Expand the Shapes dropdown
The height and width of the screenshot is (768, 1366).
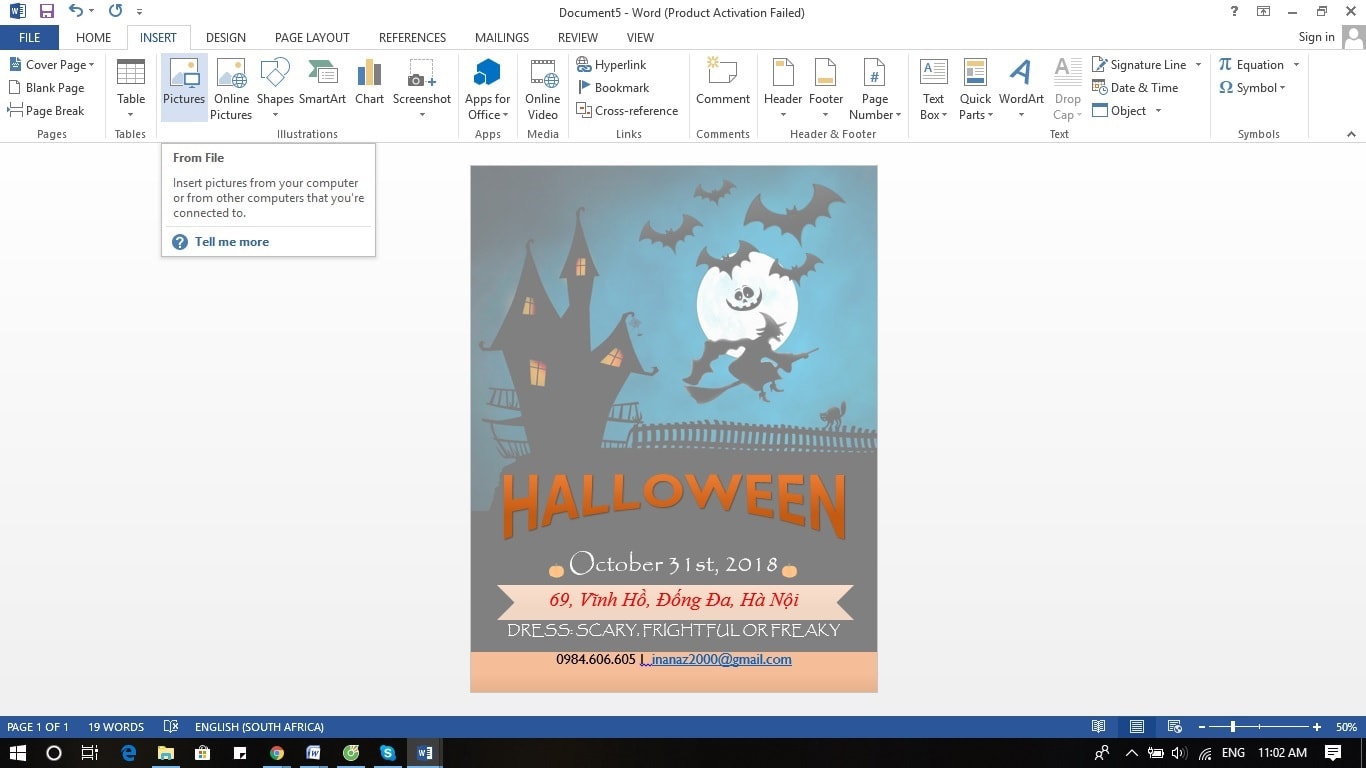[275, 114]
